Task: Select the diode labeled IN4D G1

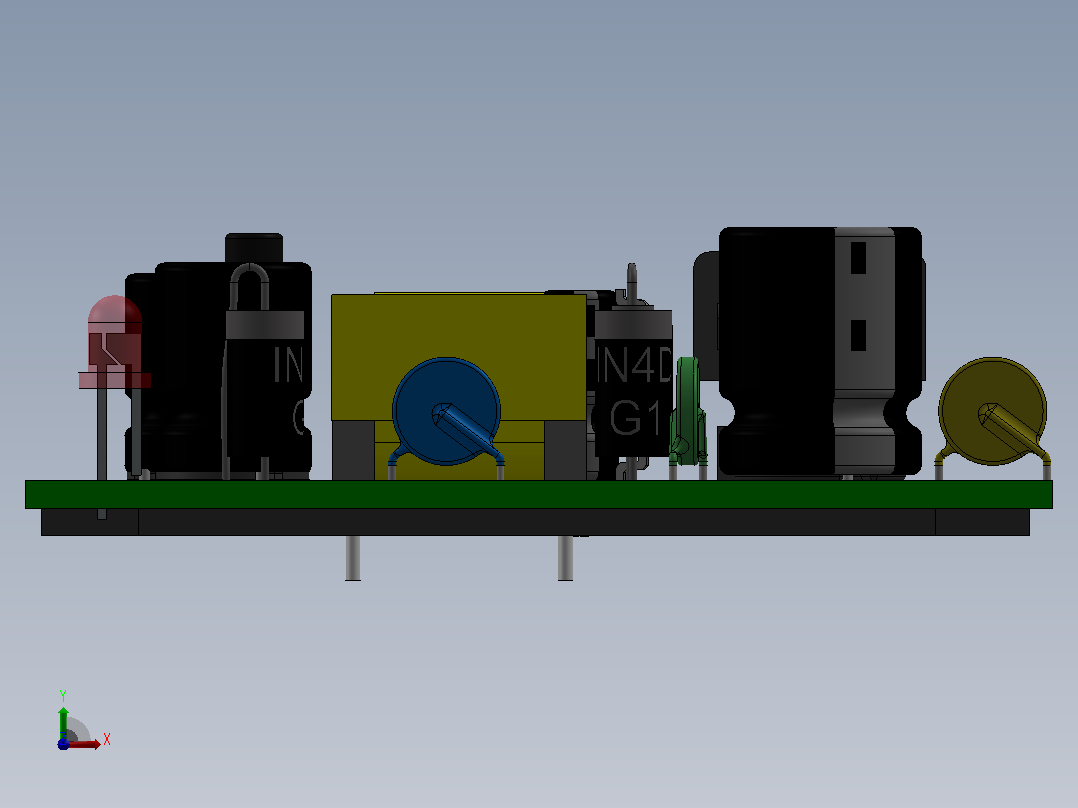Action: tap(633, 382)
